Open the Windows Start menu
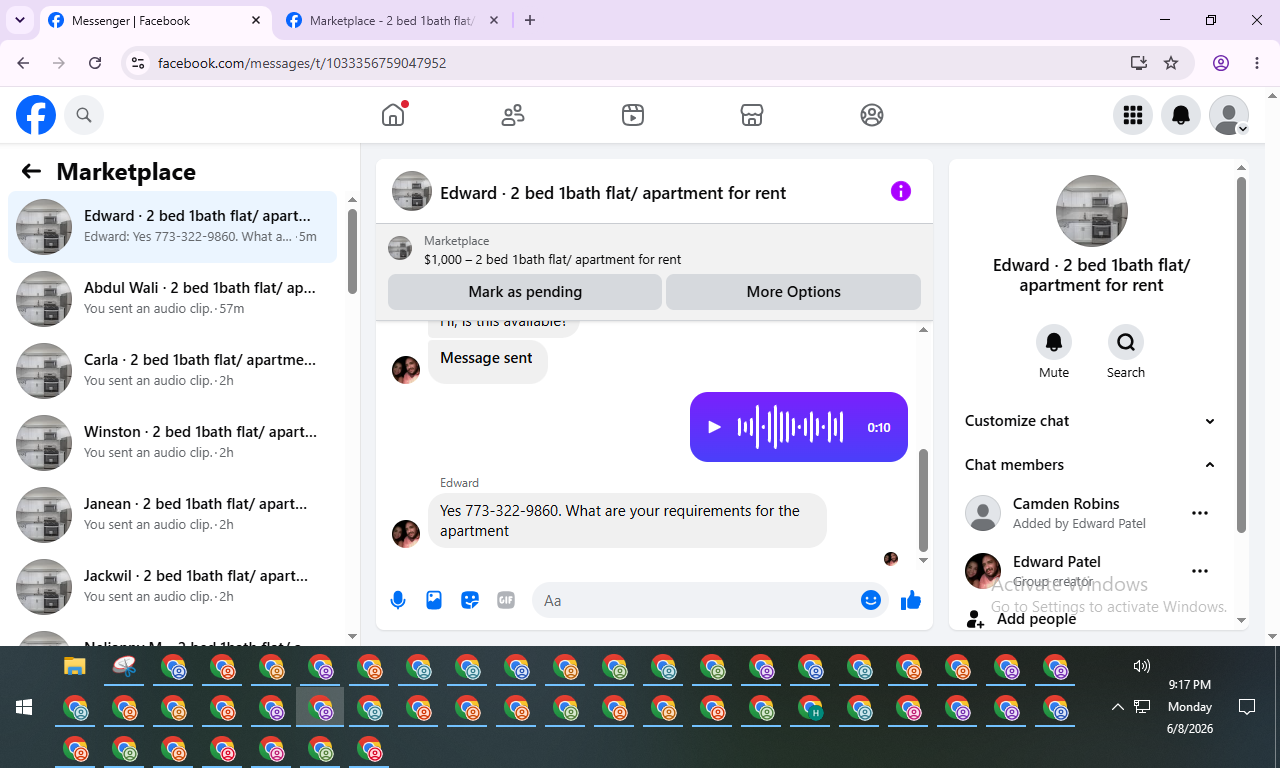The image size is (1280, 768). click(24, 707)
